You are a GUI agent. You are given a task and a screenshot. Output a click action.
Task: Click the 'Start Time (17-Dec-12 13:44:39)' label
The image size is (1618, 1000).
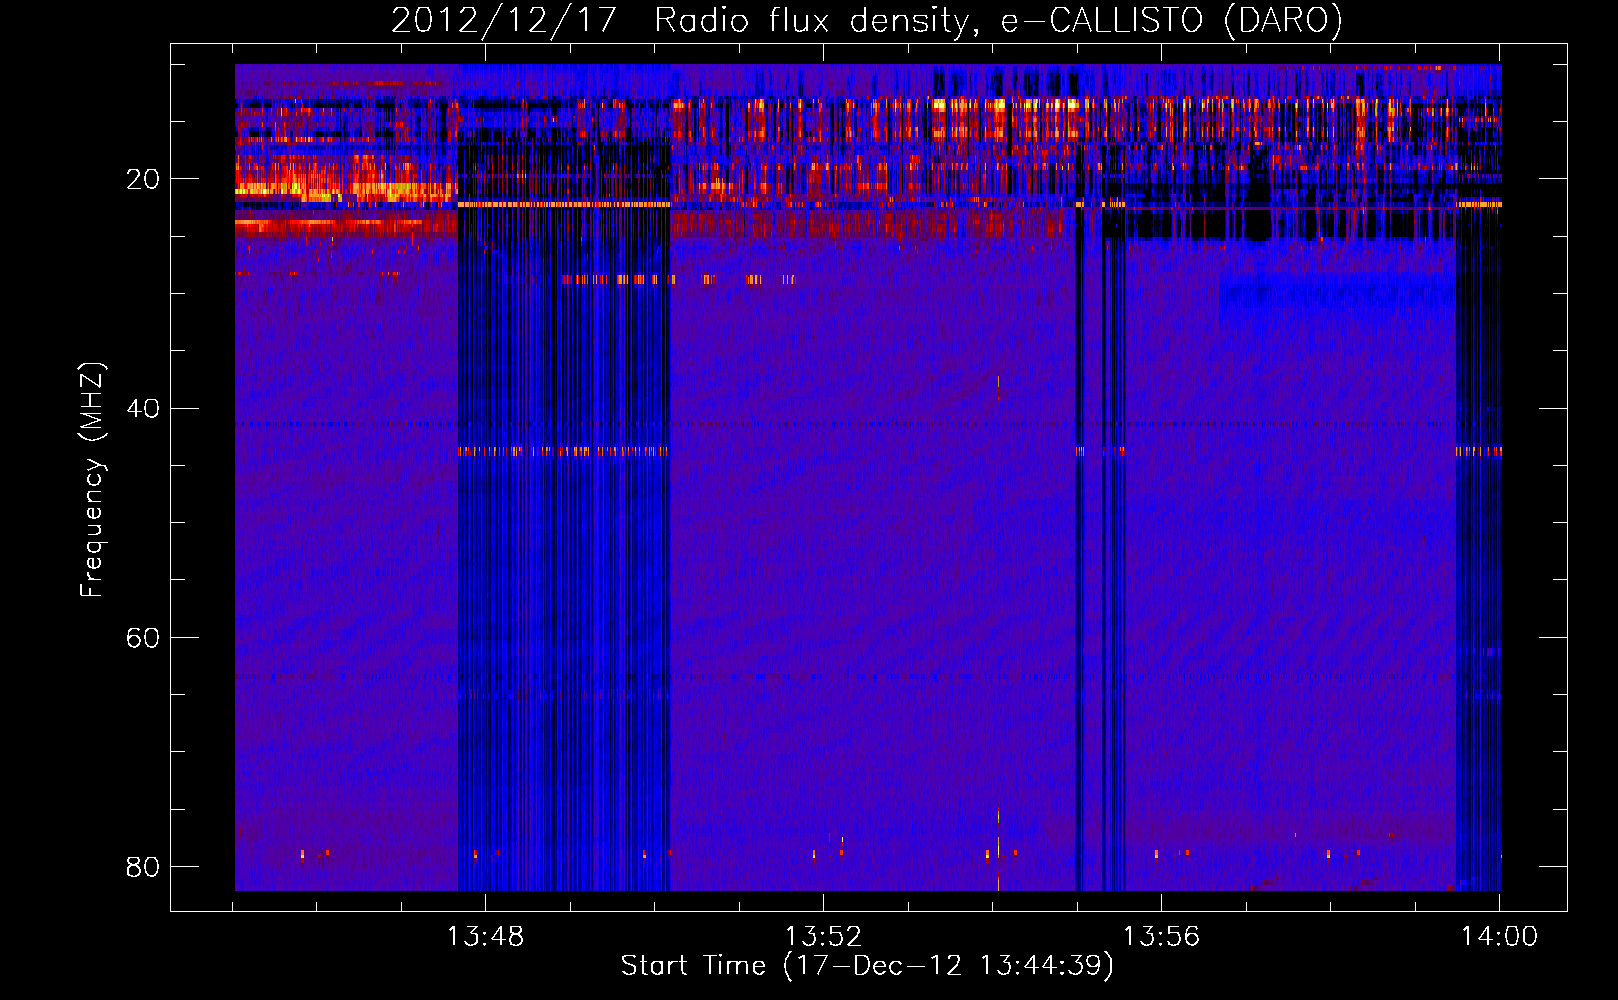[x=867, y=966]
